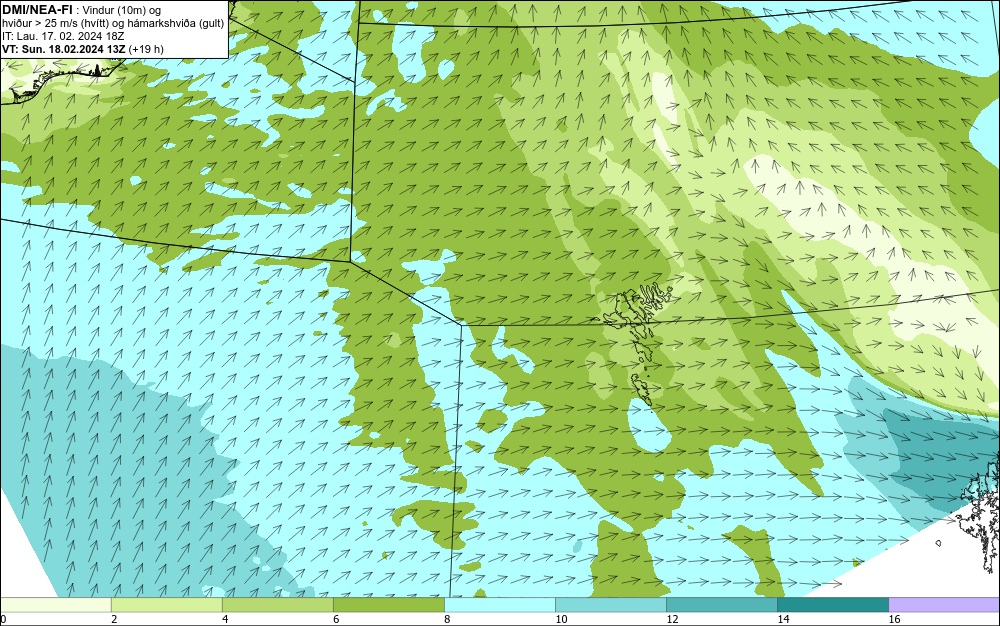Click the purple swatch above 16 m/s
This screenshot has height=626, width=1000.
944,605
